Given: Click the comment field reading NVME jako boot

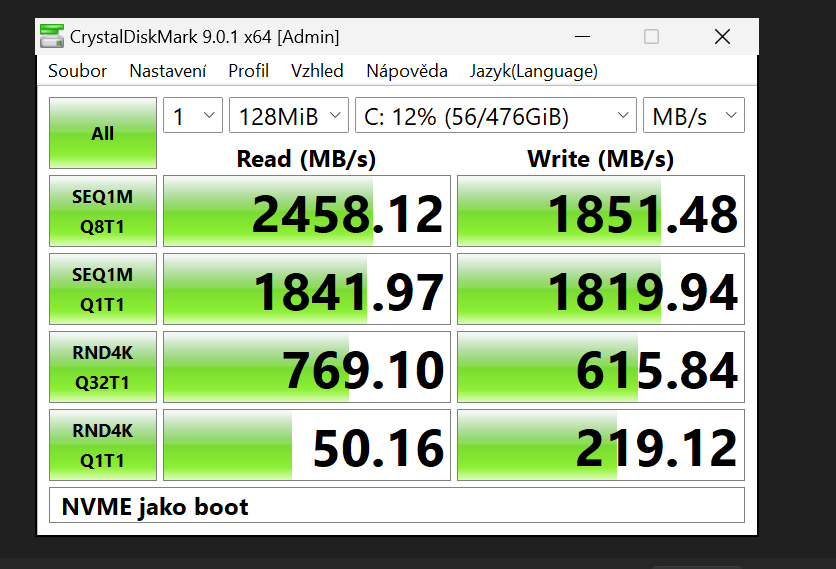Looking at the screenshot, I should 396,506.
